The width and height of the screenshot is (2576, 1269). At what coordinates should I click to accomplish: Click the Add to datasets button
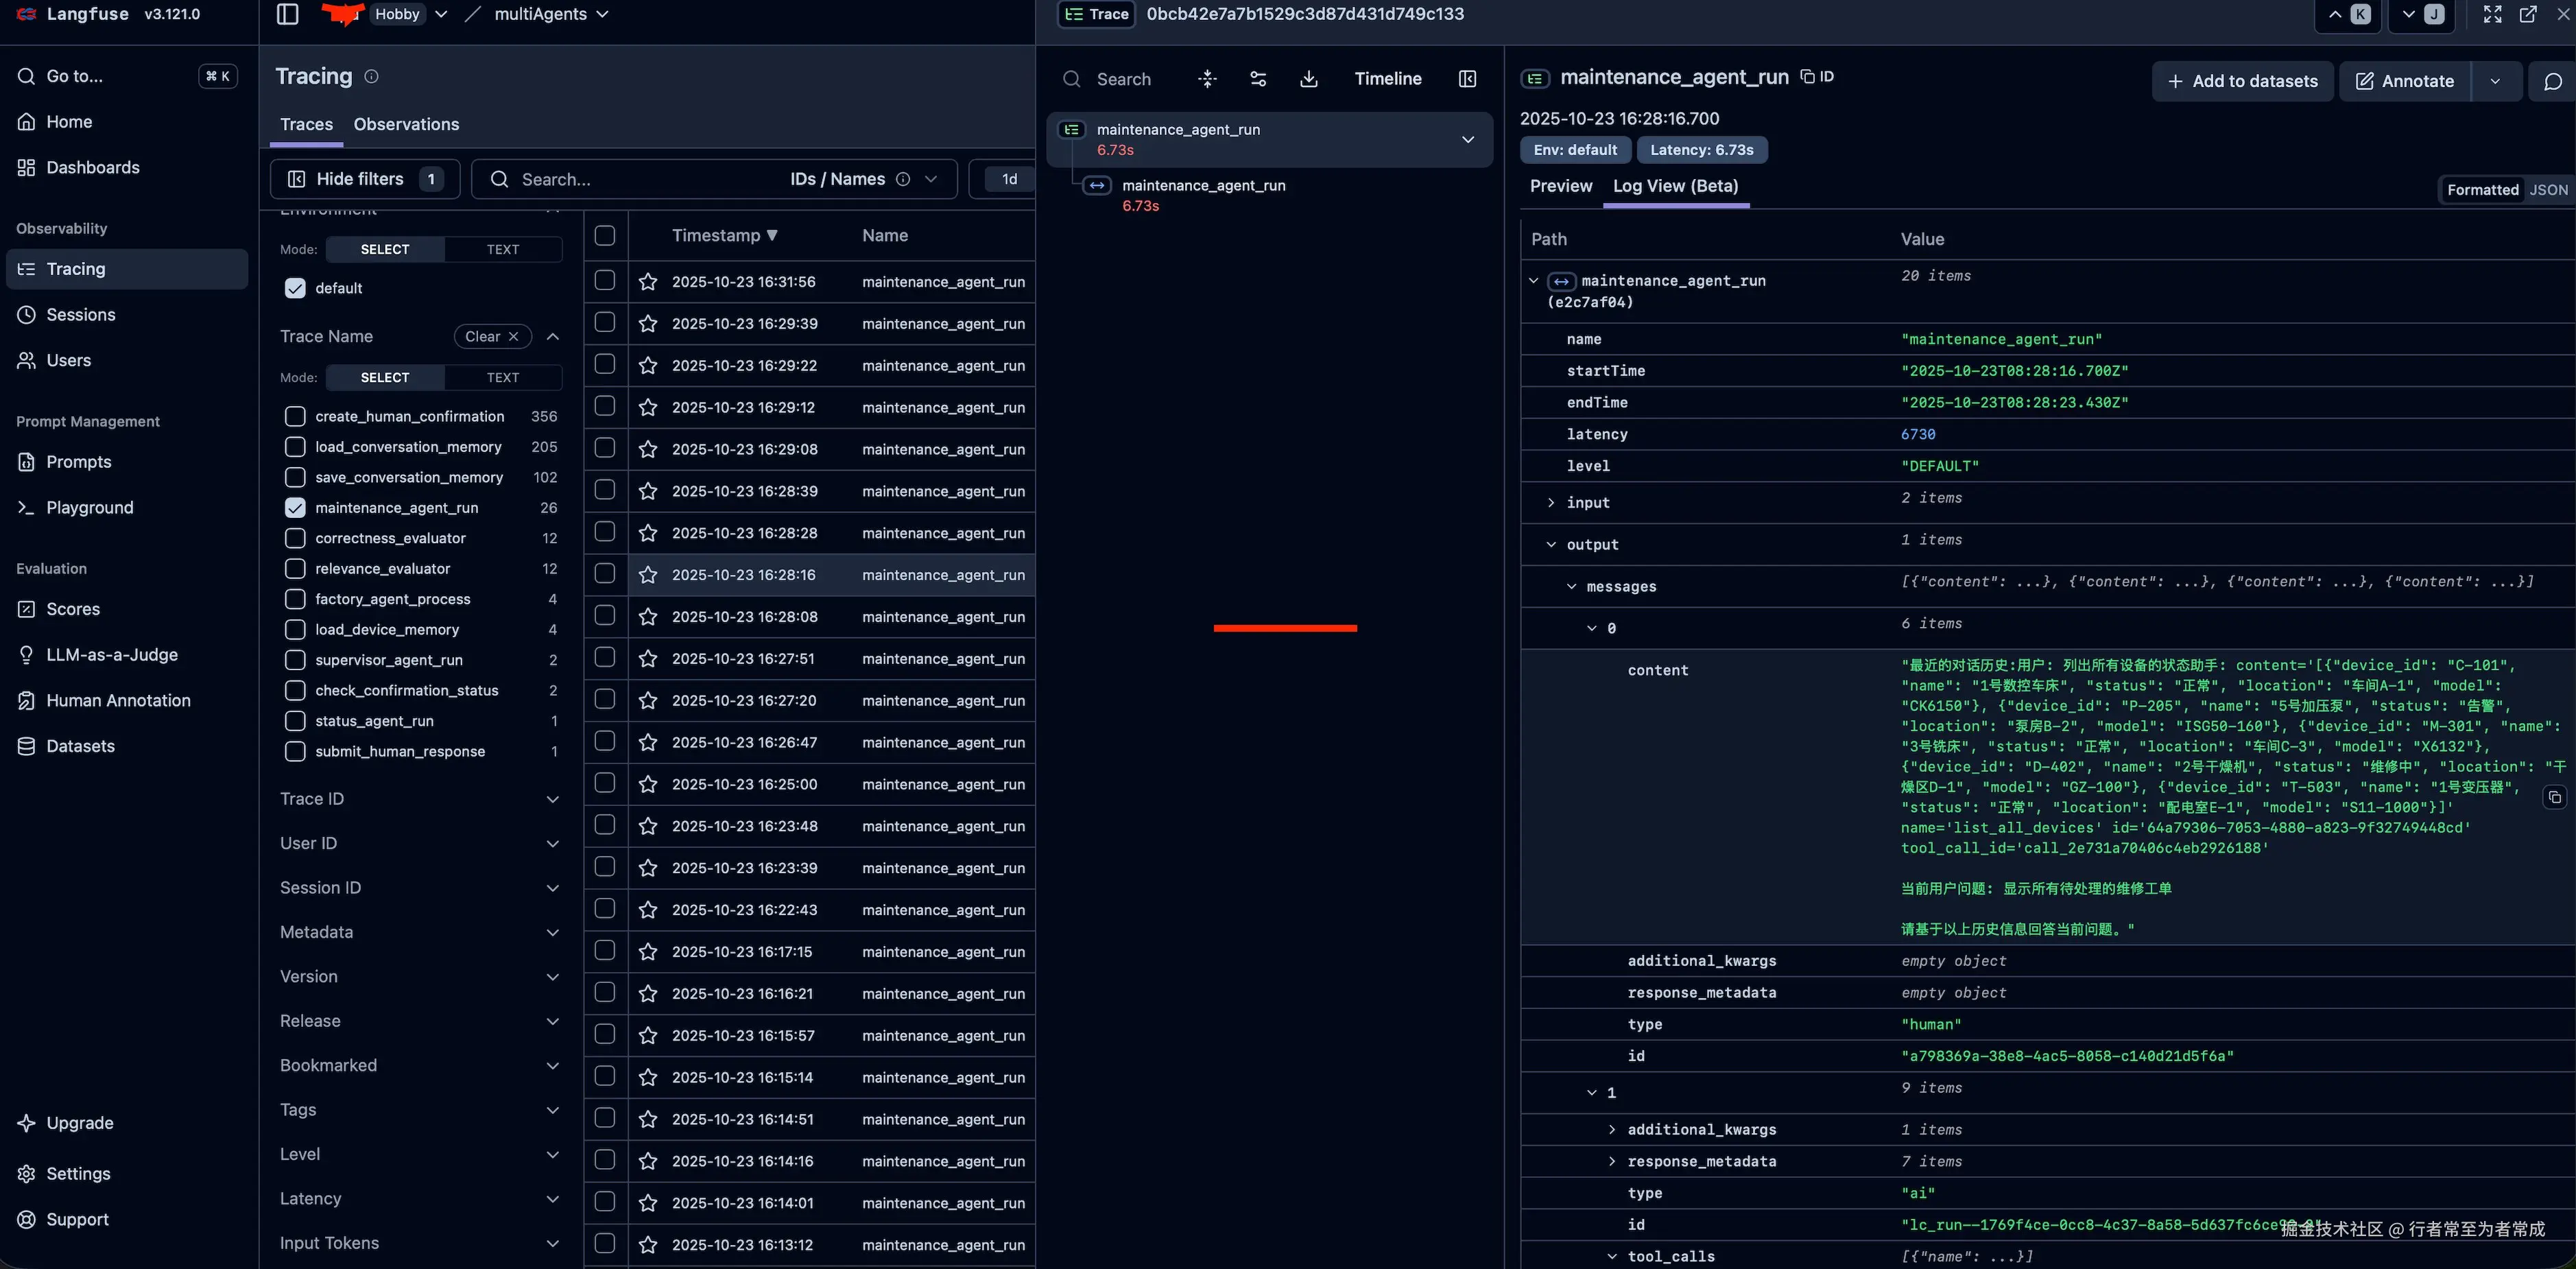[2241, 81]
